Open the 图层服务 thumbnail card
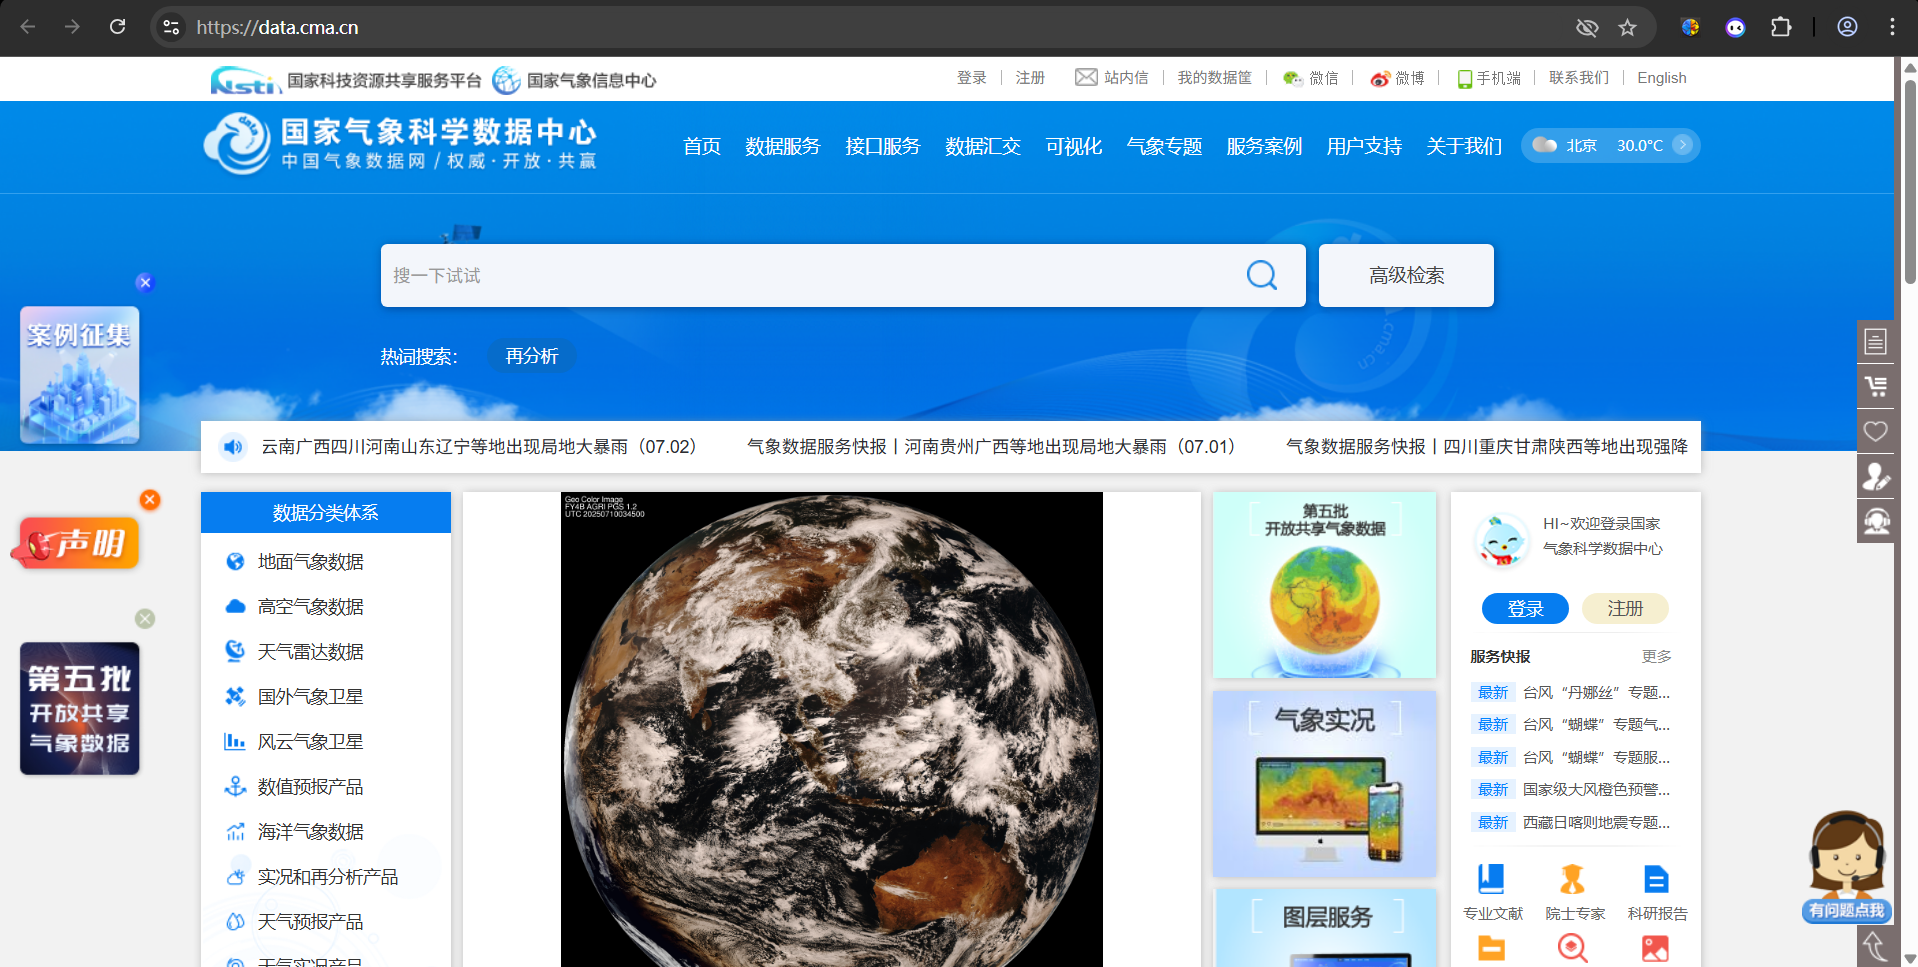 coord(1324,928)
